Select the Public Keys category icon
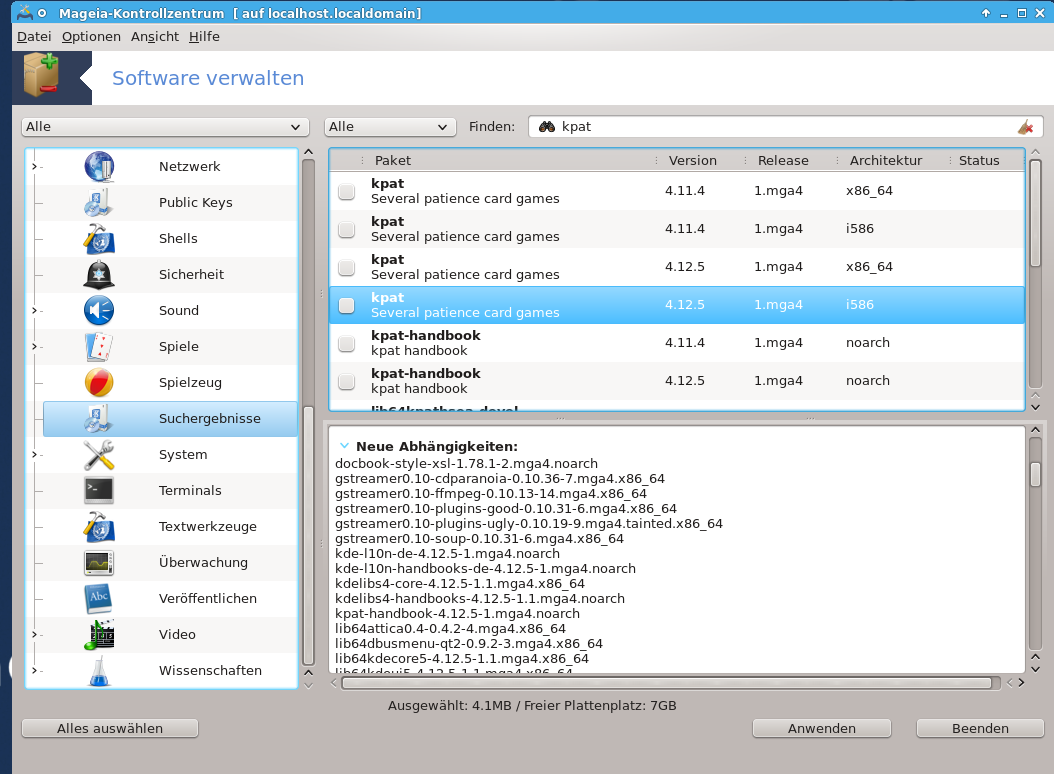The image size is (1054, 774). tap(99, 202)
